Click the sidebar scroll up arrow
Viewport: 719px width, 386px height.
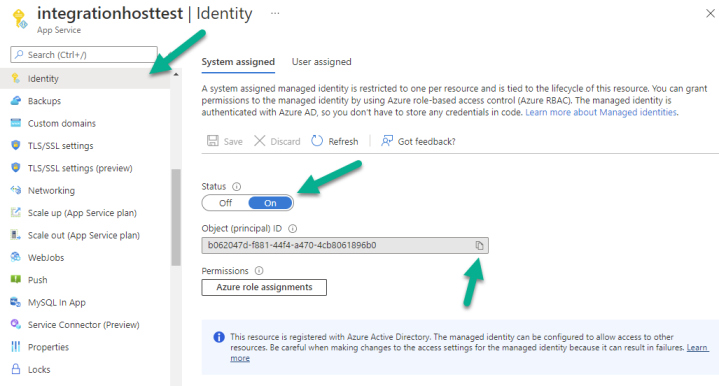click(176, 74)
